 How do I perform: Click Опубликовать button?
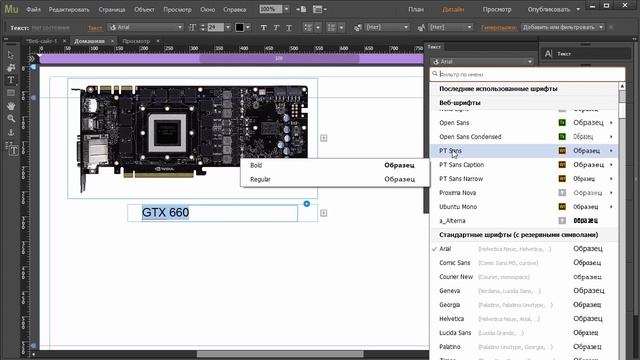coord(549,9)
